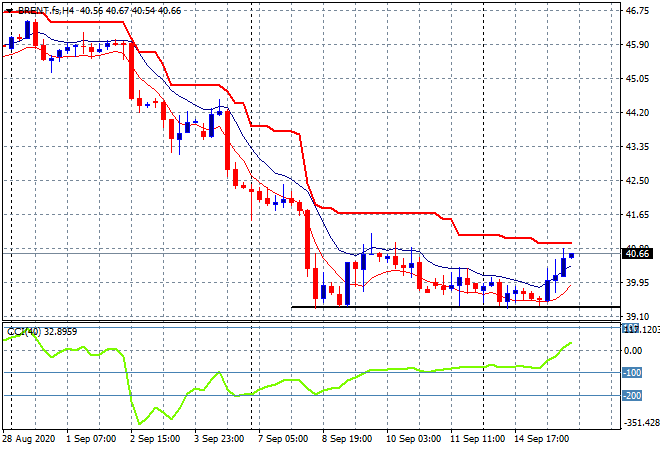660x450 pixels.
Task: Click the 7 Sep 05:00 time label
Action: [283, 439]
